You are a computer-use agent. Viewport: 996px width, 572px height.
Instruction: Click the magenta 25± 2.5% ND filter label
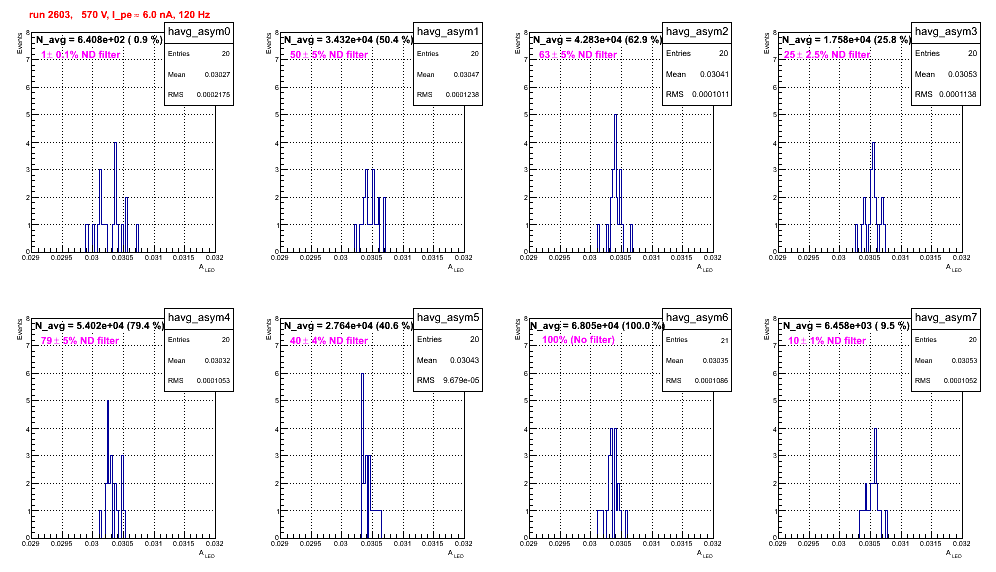pyautogui.click(x=827, y=55)
